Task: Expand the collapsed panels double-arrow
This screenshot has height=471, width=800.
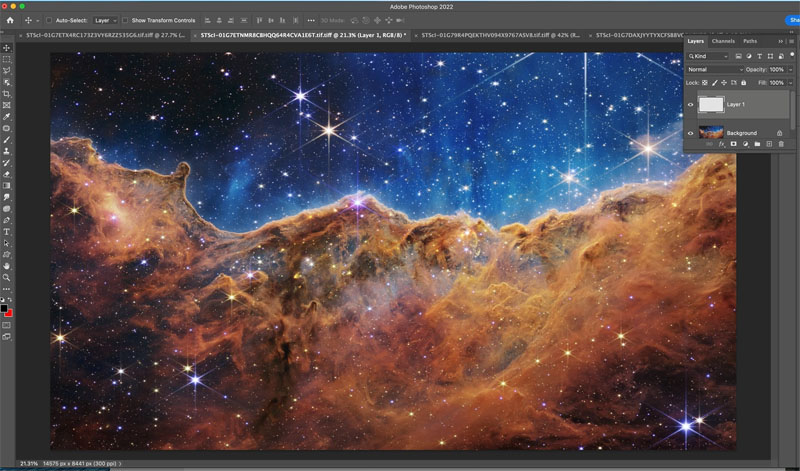Action: (x=781, y=41)
